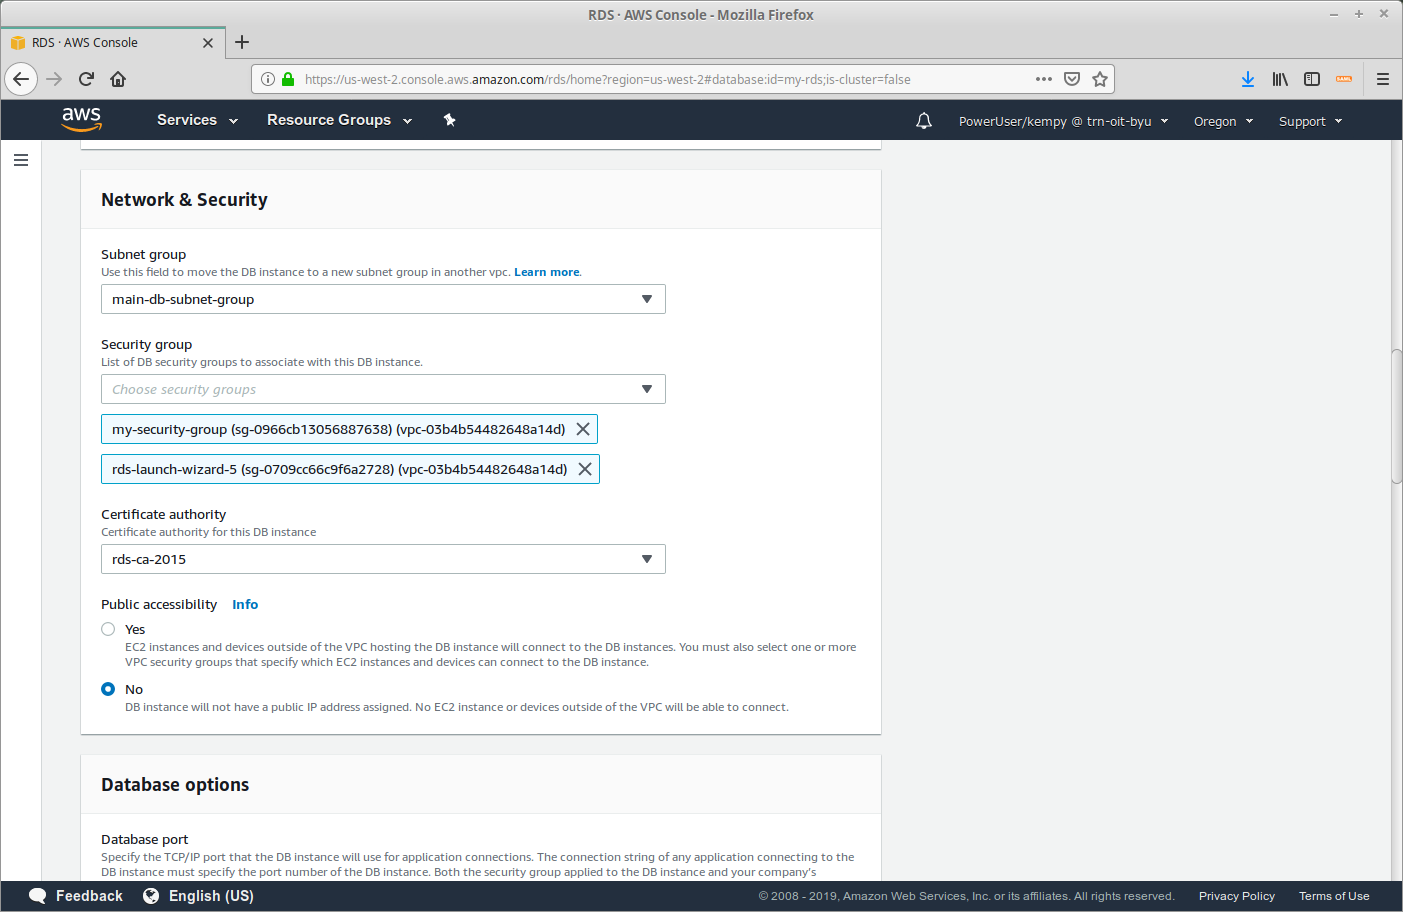Click the Database port label

pyautogui.click(x=144, y=839)
